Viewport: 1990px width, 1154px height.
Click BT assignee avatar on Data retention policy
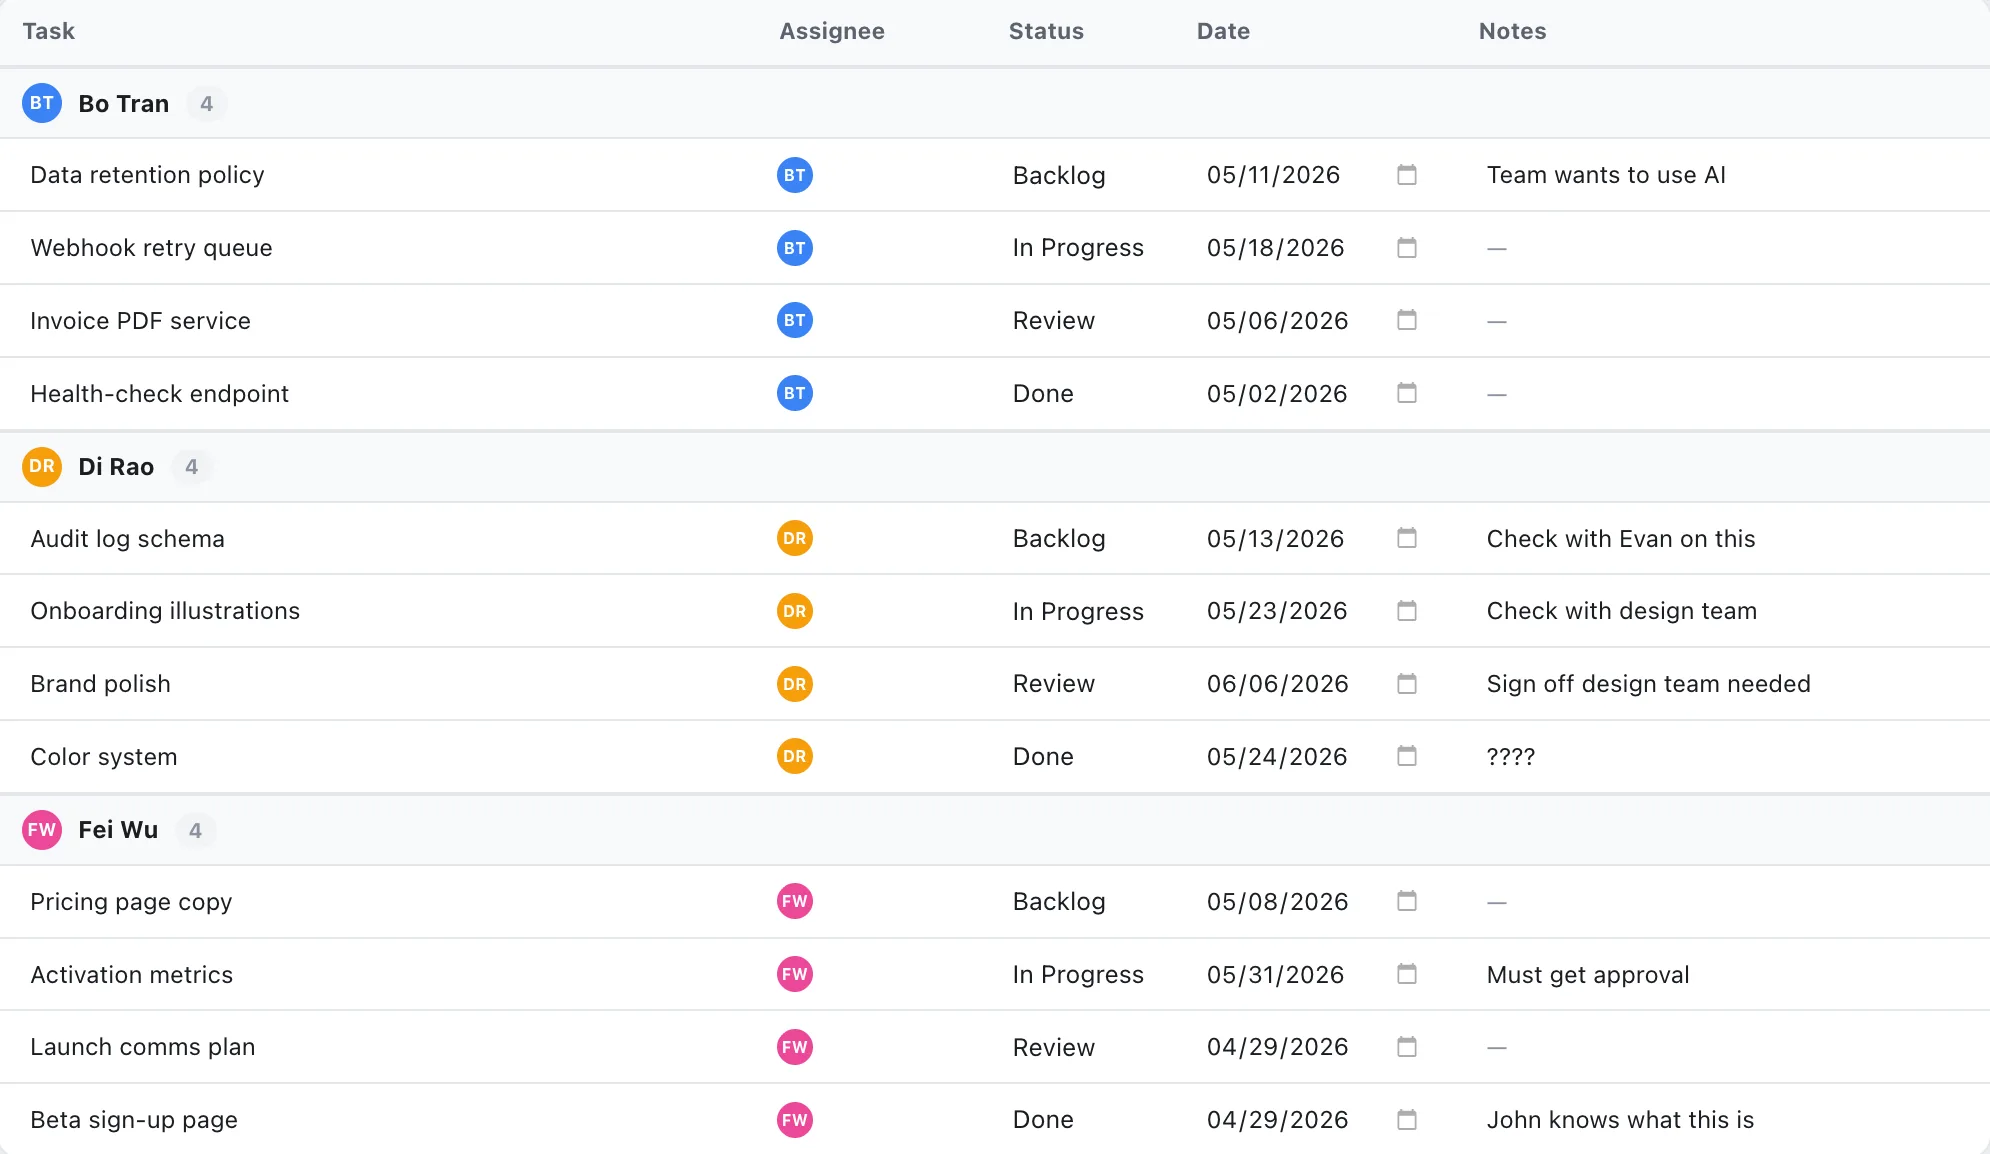(x=795, y=175)
